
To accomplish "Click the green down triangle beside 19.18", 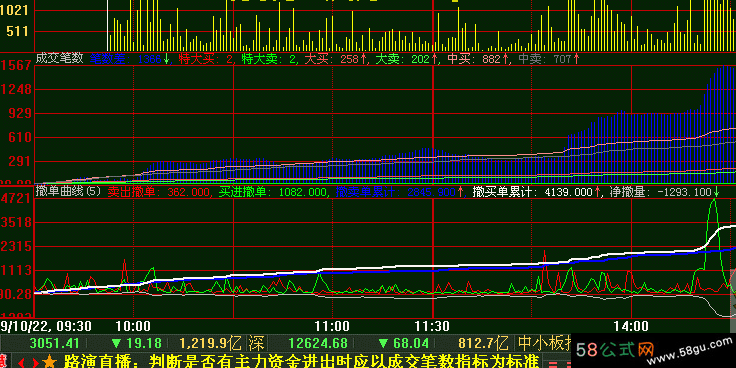I will pyautogui.click(x=117, y=343).
